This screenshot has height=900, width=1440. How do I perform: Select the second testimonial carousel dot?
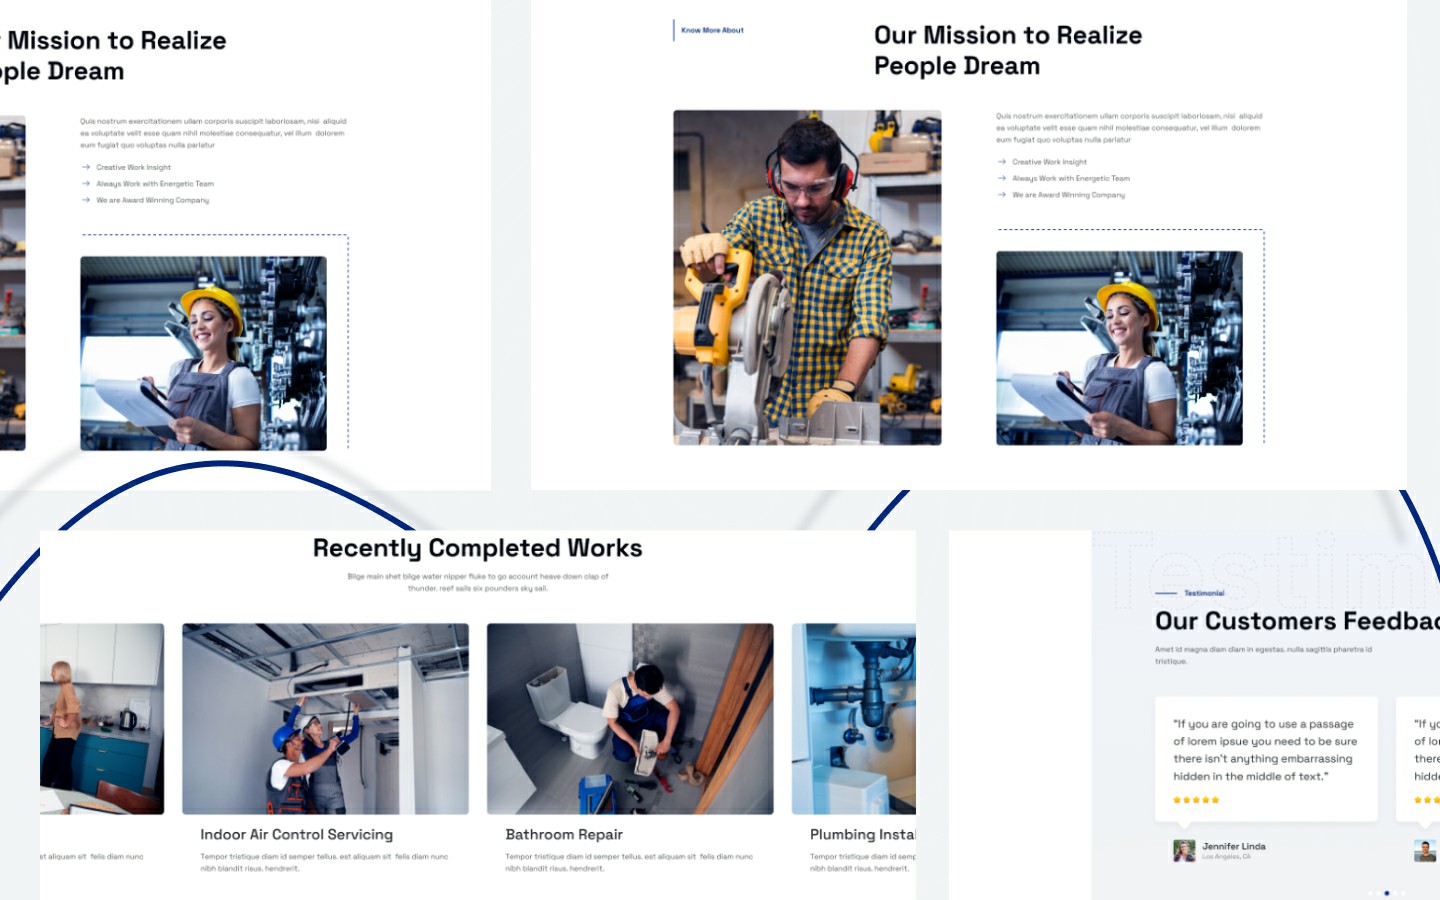(1378, 892)
